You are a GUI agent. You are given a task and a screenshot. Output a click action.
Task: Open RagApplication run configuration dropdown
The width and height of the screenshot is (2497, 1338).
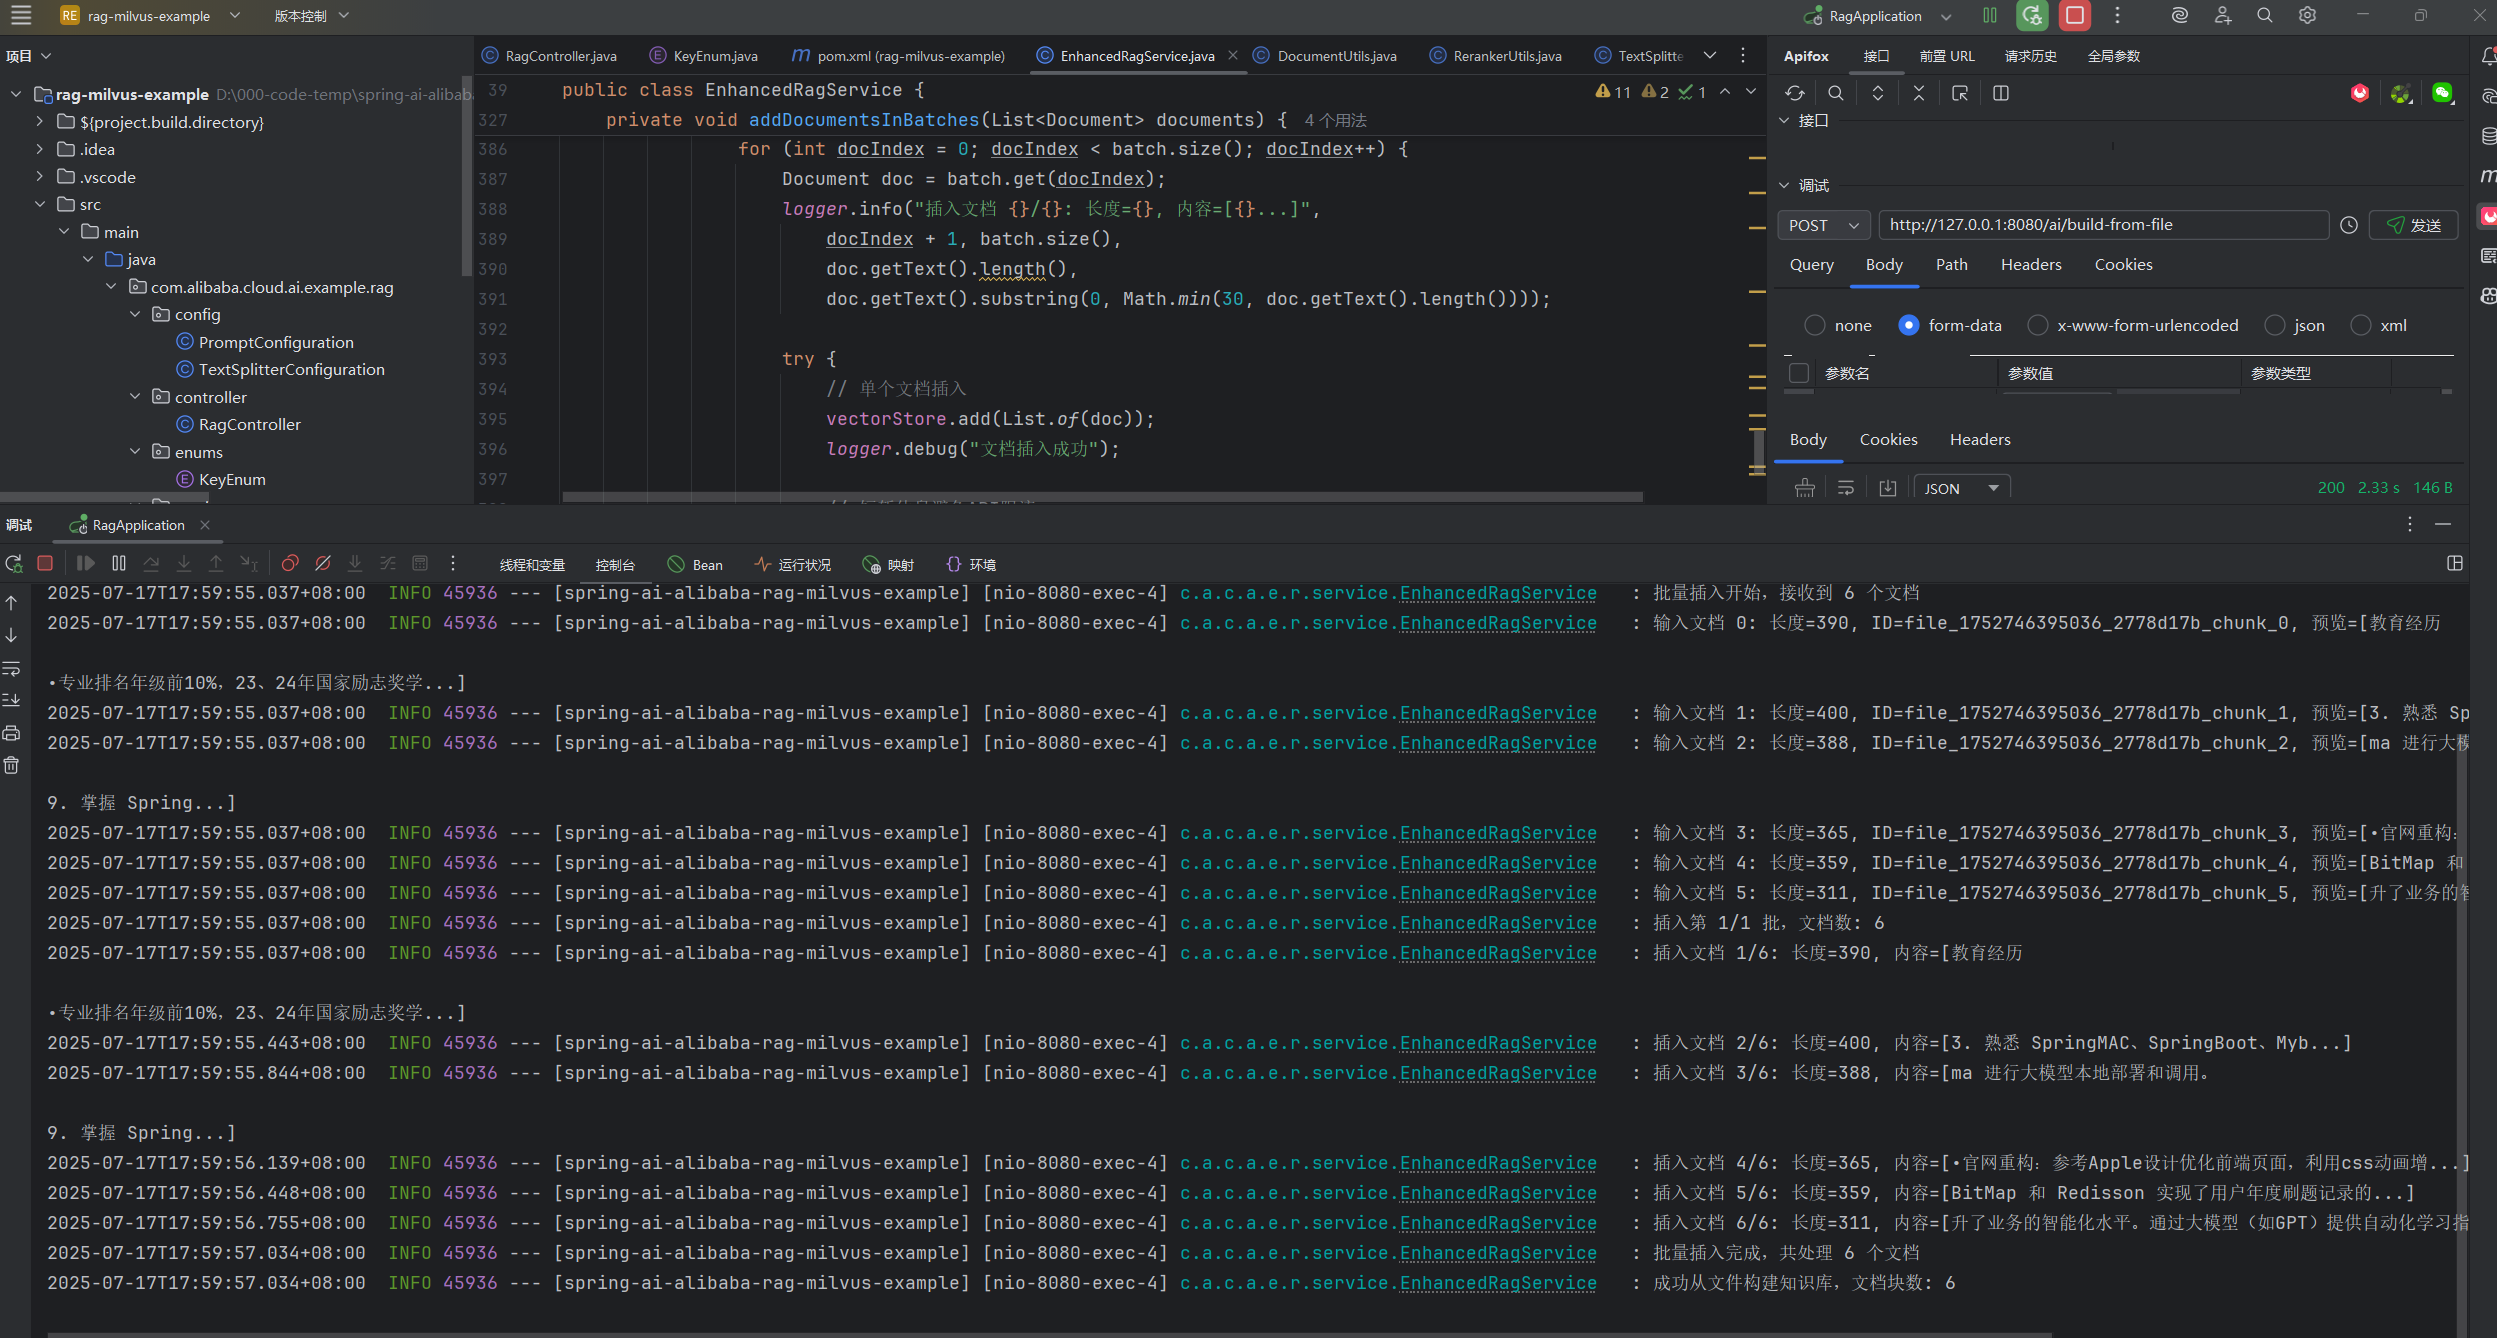coord(1876,16)
